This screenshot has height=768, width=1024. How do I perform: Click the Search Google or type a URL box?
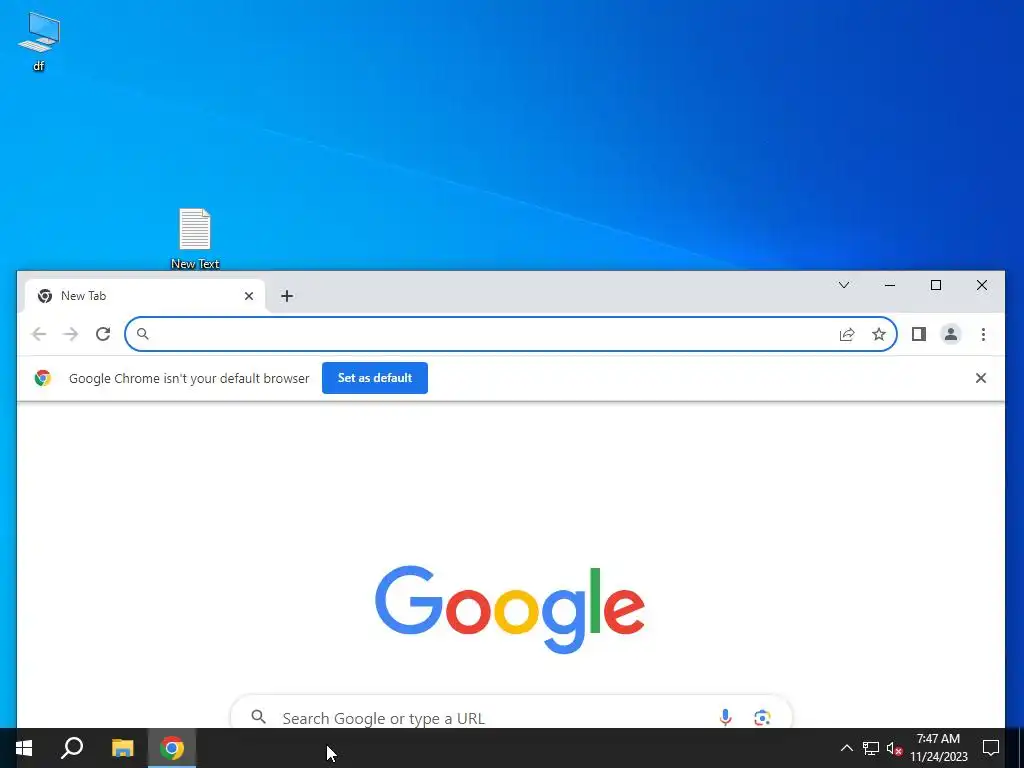(511, 714)
